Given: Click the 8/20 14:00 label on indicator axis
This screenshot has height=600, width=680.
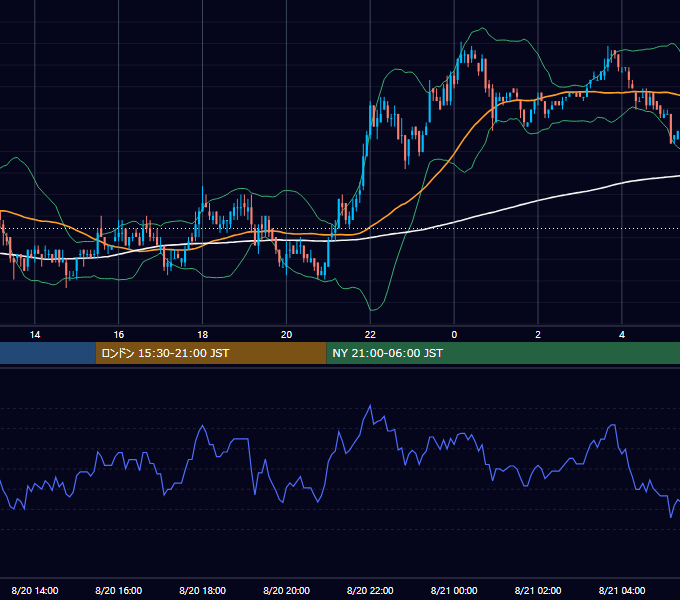Looking at the screenshot, I should (35, 590).
